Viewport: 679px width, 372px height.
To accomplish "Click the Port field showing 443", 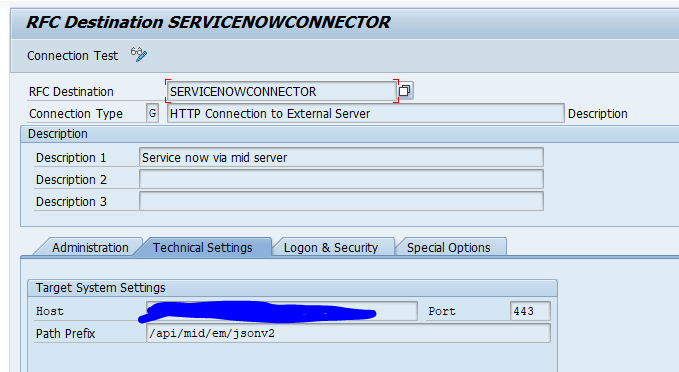I will point(530,311).
